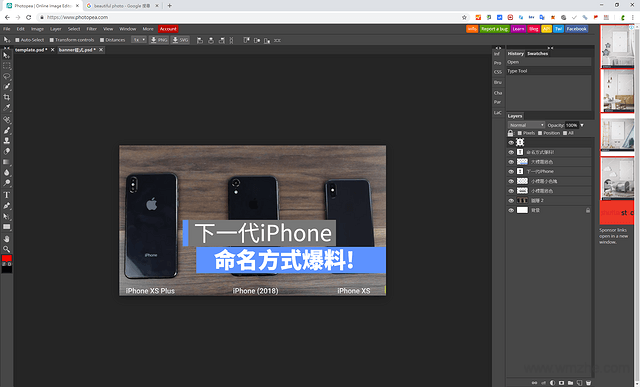Click the link layers icon in Layers footer
The width and height of the screenshot is (640, 387).
(534, 383)
